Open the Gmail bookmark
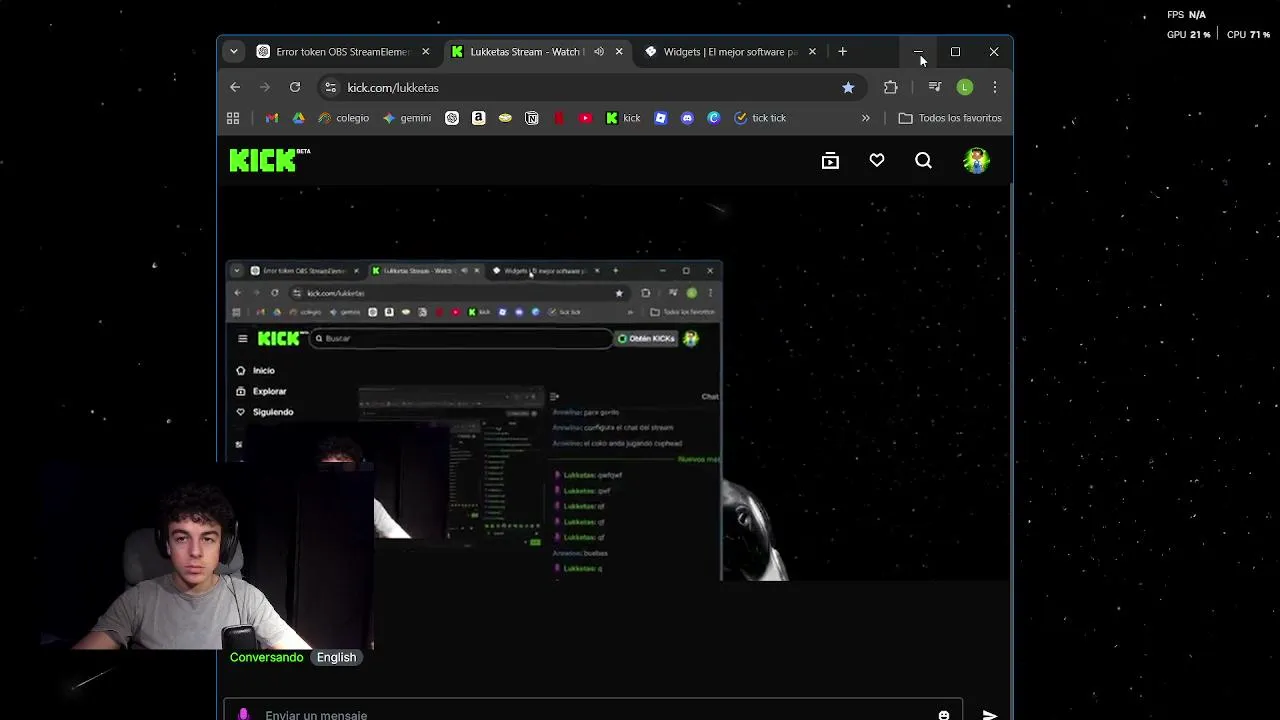 tap(272, 118)
